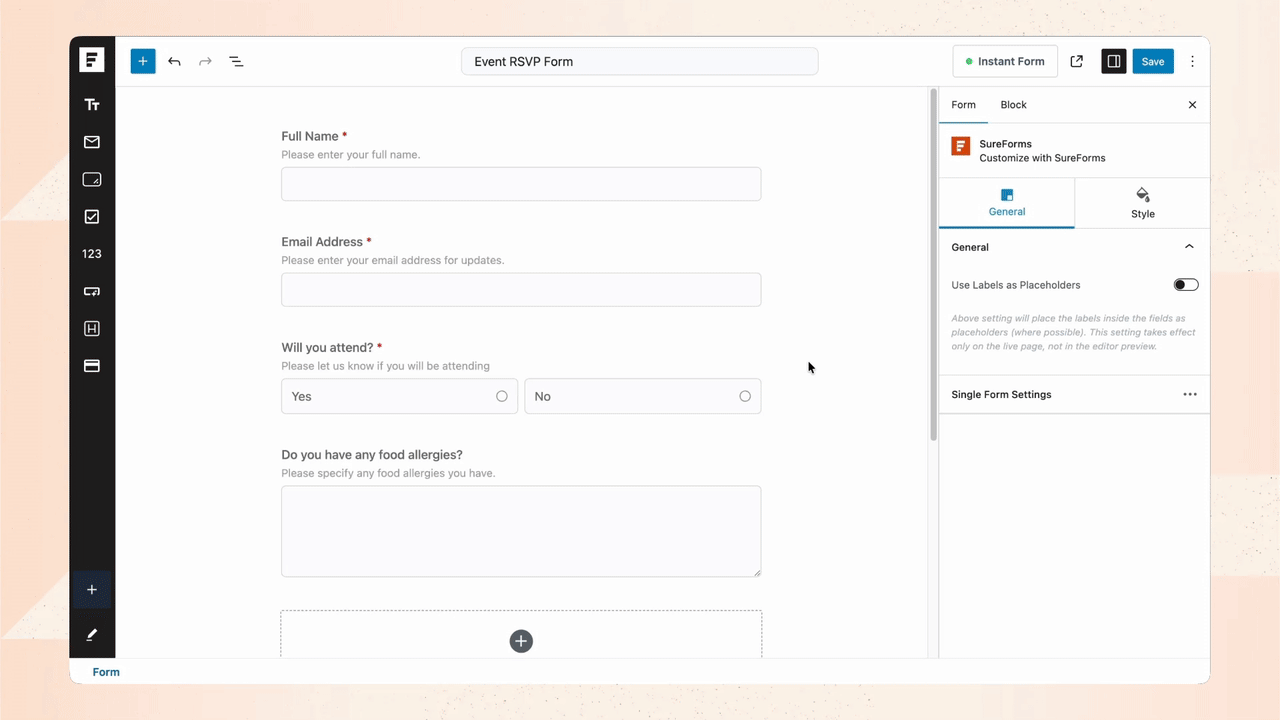Add a Text field block from sidebar
The width and height of the screenshot is (1280, 720).
pyautogui.click(x=92, y=104)
